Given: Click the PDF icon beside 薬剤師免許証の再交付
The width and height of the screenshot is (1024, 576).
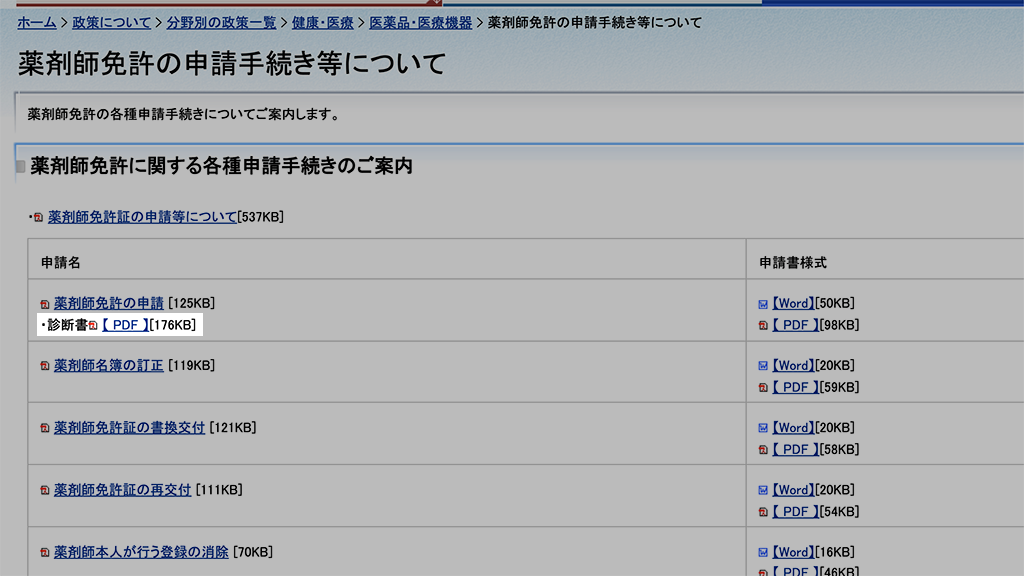Looking at the screenshot, I should pyautogui.click(x=45, y=490).
